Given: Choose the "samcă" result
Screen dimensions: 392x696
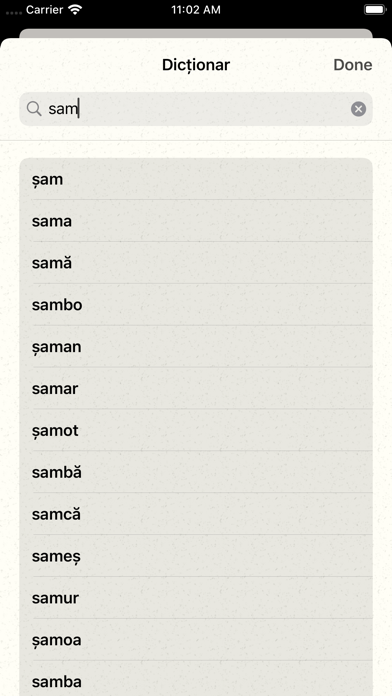Looking at the screenshot, I should tap(196, 514).
